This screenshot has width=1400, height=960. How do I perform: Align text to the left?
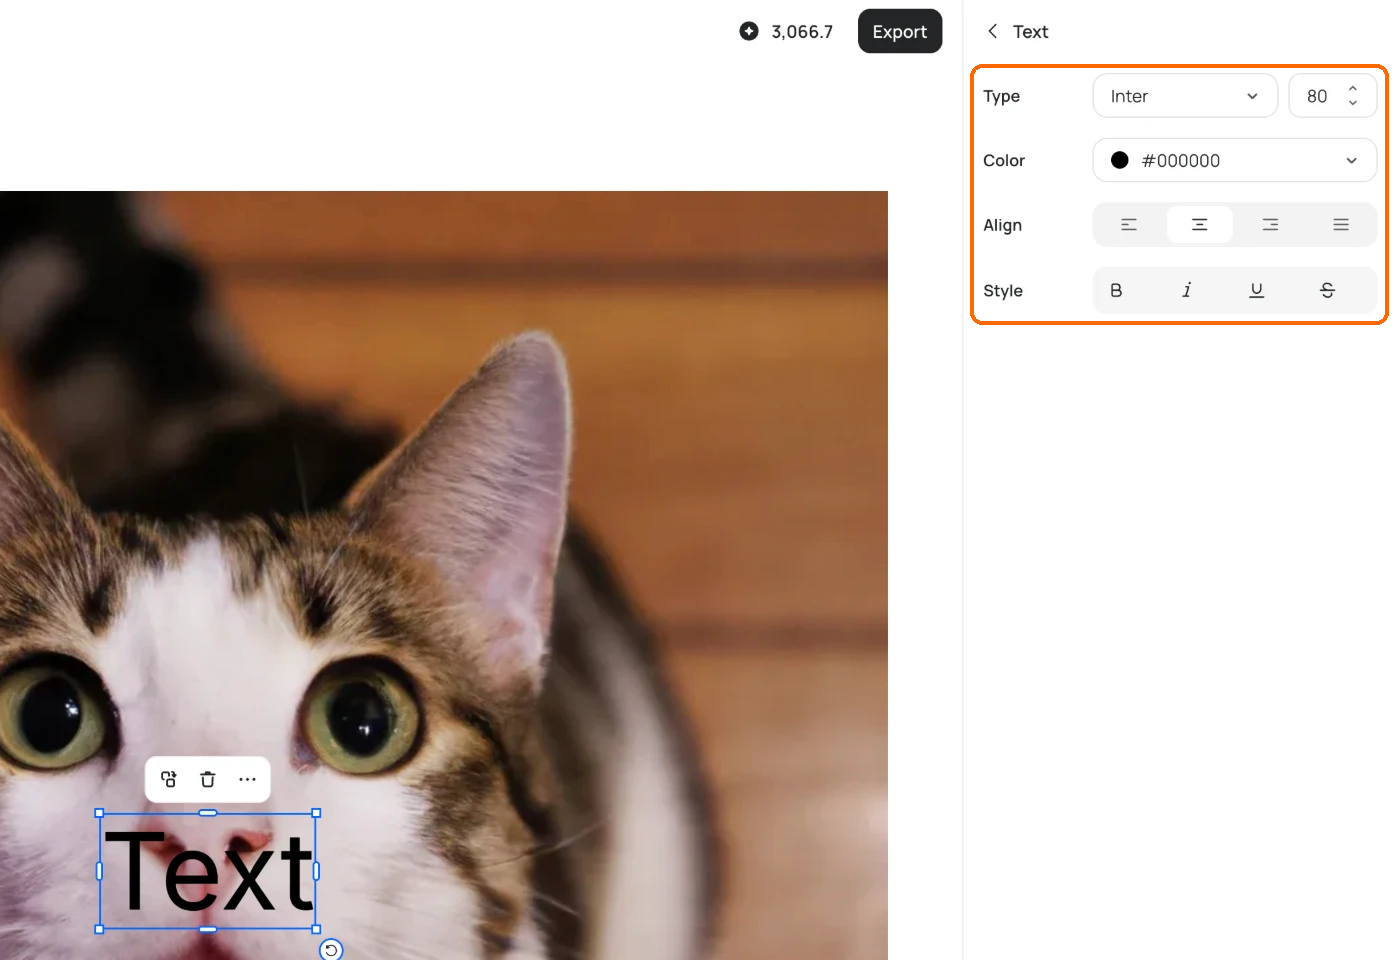click(1129, 225)
